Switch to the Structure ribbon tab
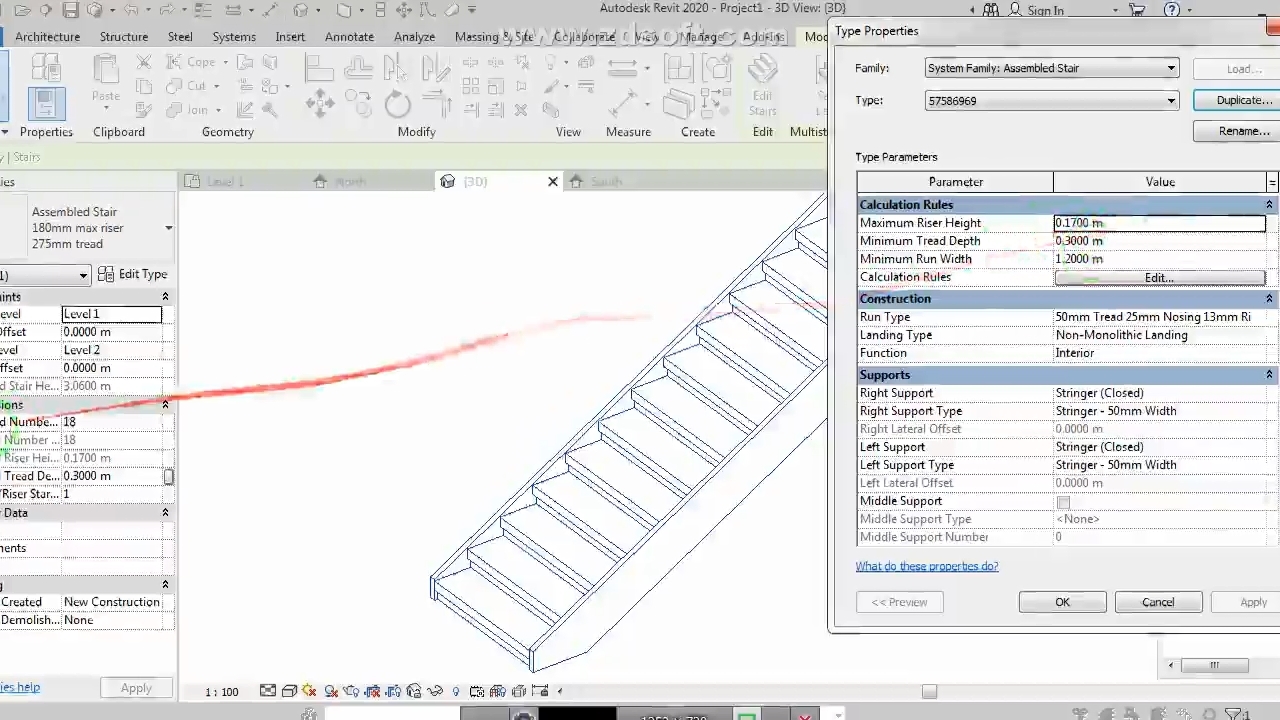 point(124,37)
